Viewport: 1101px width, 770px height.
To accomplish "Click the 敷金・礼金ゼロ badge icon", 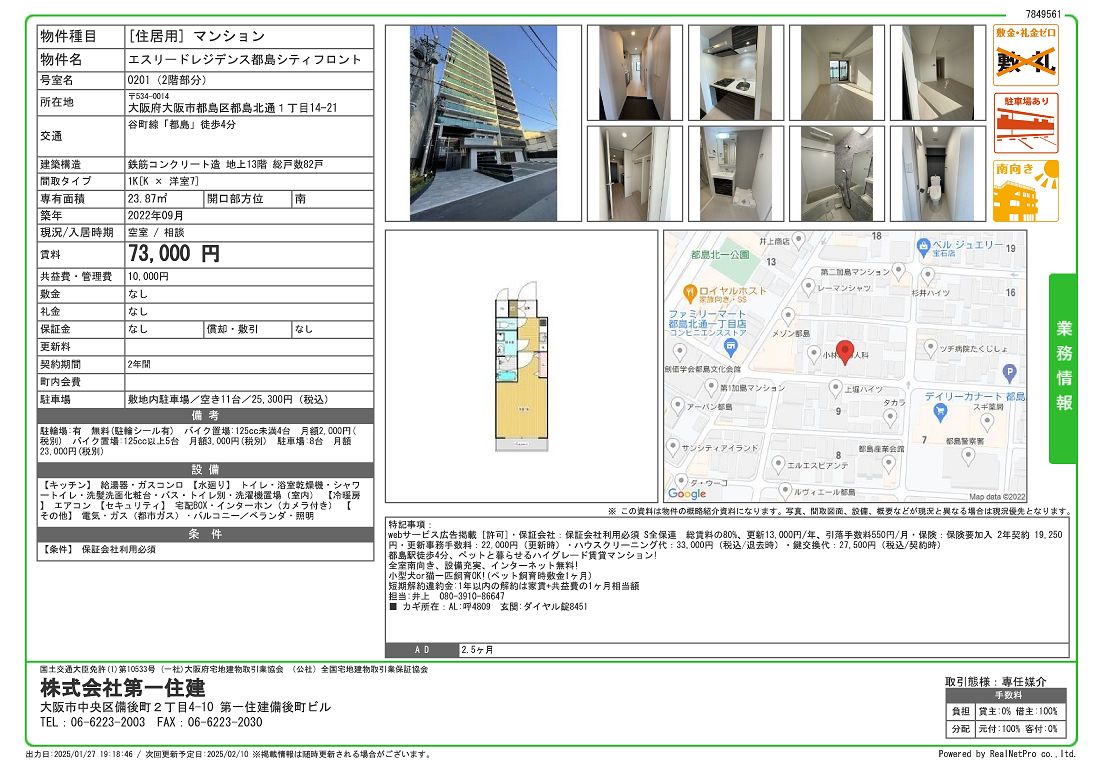I will [1025, 55].
